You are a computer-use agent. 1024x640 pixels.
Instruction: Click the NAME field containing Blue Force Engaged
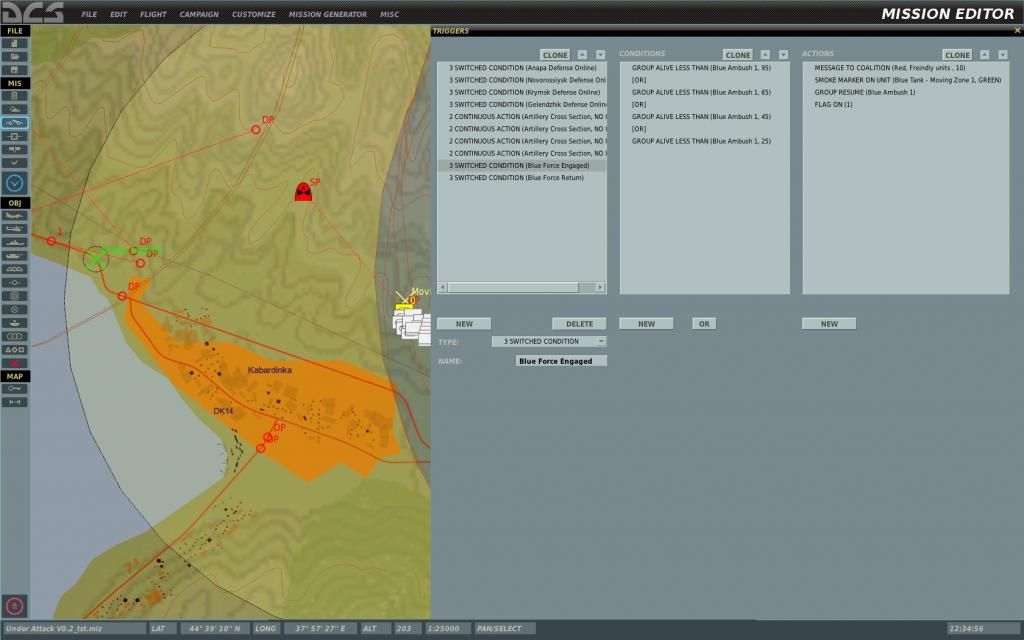click(560, 359)
